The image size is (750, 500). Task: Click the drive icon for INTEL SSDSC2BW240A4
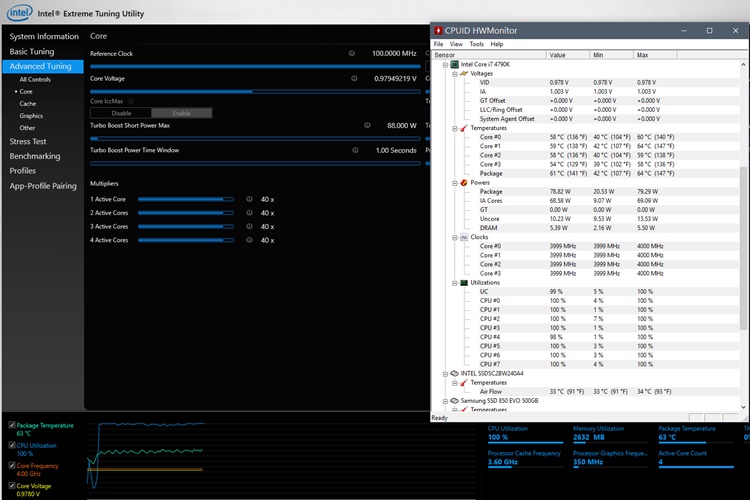pyautogui.click(x=454, y=373)
